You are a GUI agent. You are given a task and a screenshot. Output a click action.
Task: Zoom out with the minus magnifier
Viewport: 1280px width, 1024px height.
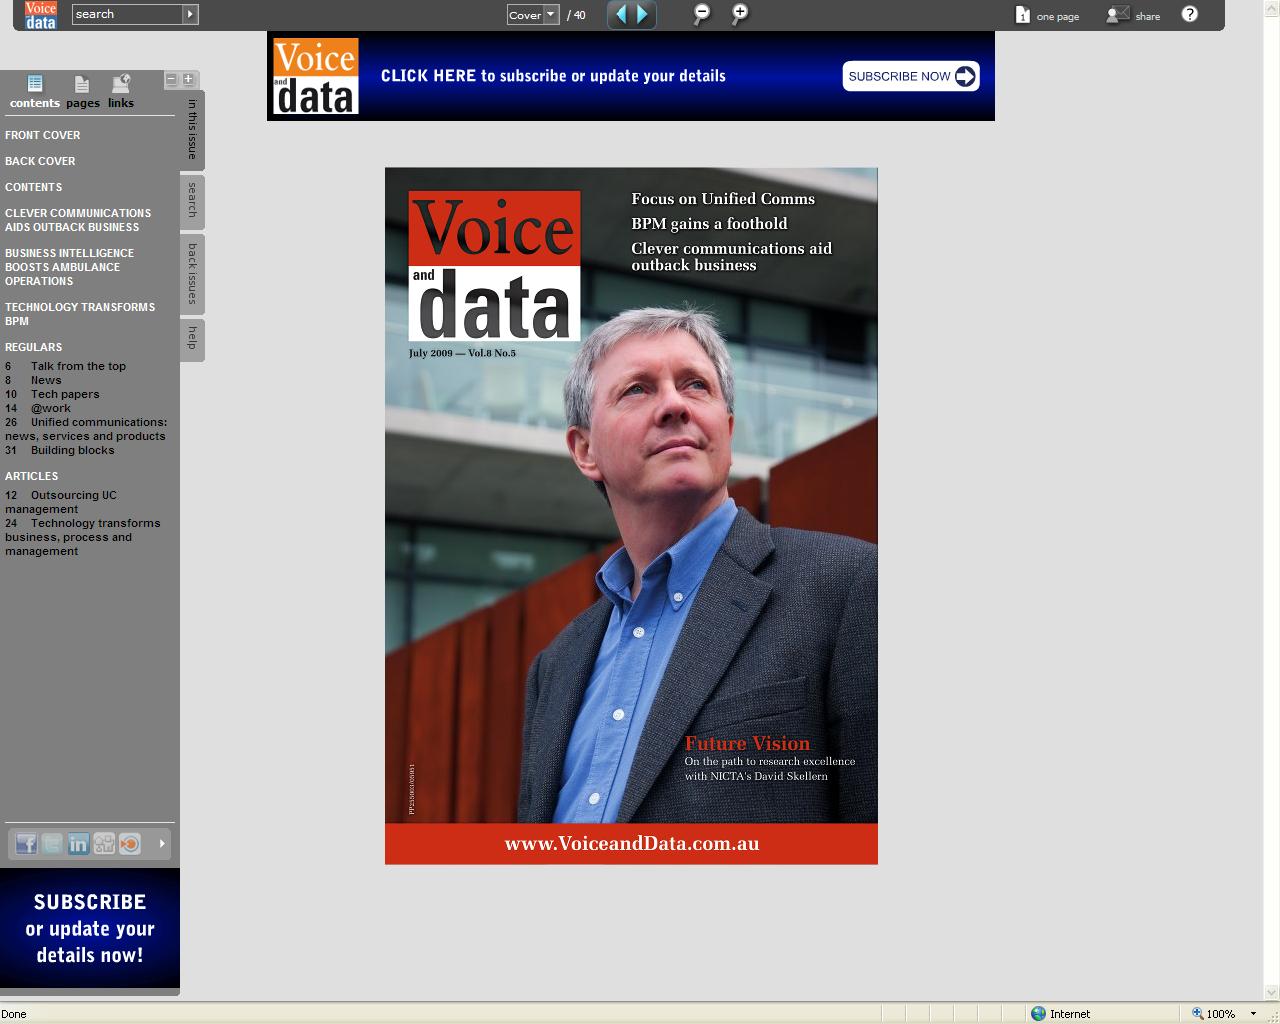coord(702,14)
